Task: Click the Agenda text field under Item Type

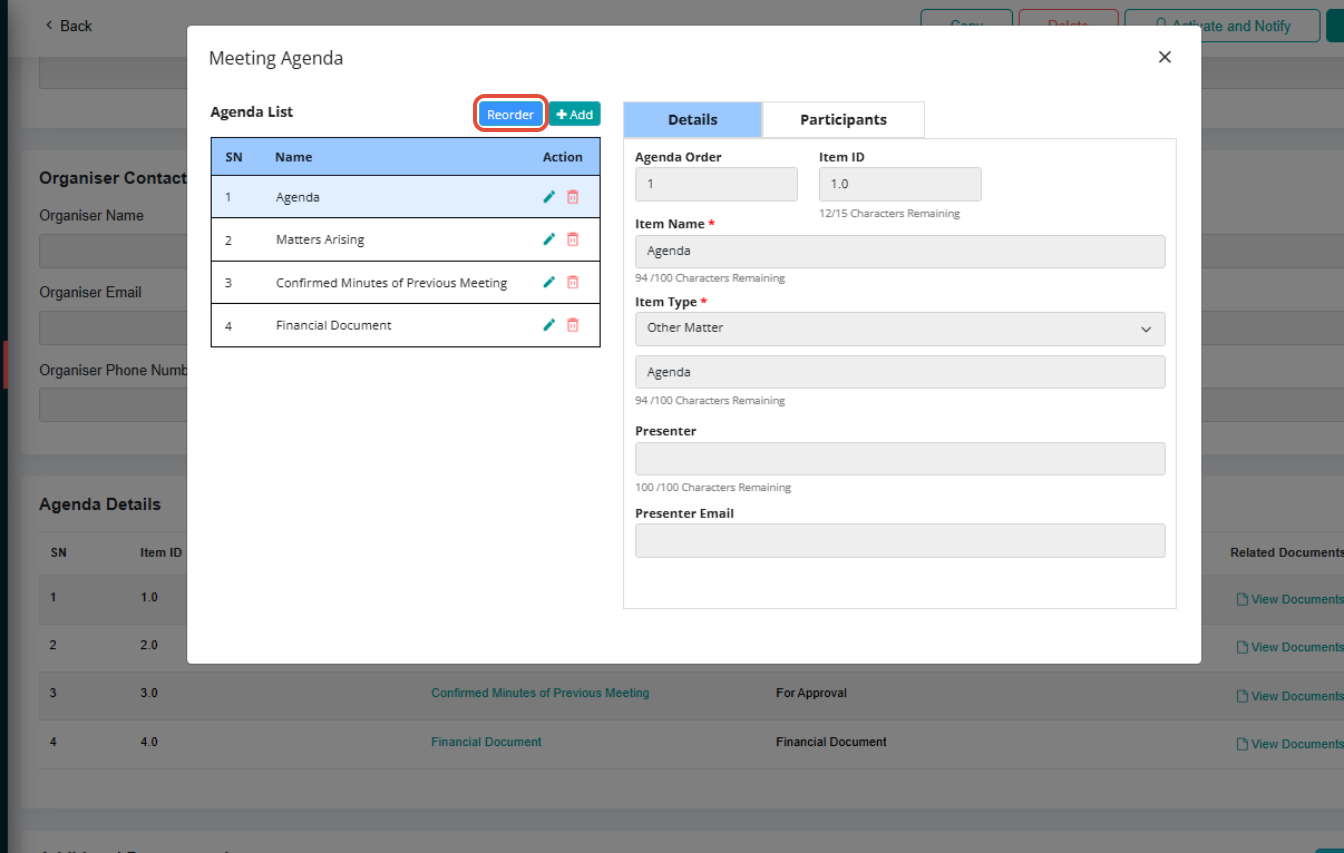Action: point(900,372)
